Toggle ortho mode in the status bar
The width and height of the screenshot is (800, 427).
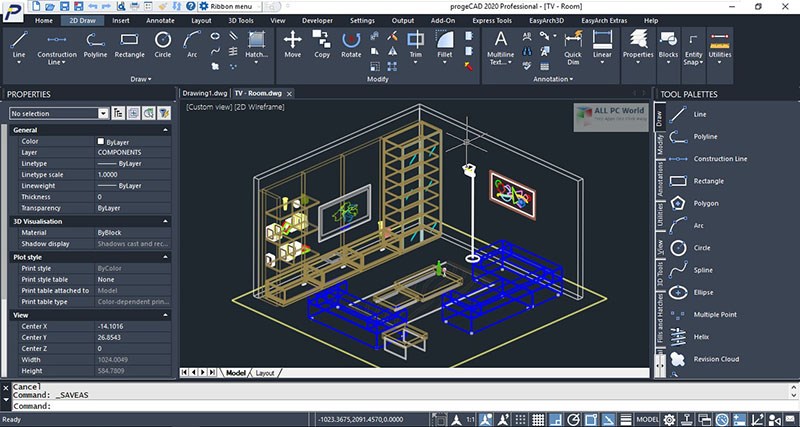[556, 420]
